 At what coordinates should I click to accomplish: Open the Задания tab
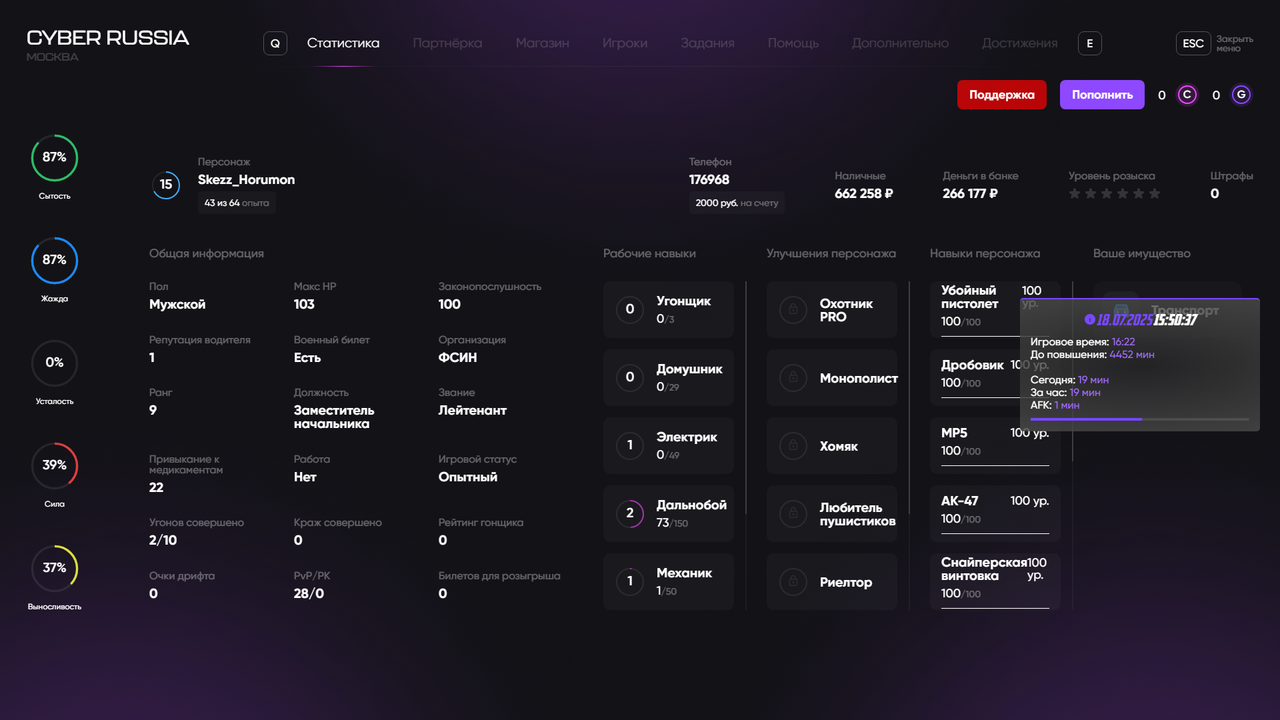(708, 43)
